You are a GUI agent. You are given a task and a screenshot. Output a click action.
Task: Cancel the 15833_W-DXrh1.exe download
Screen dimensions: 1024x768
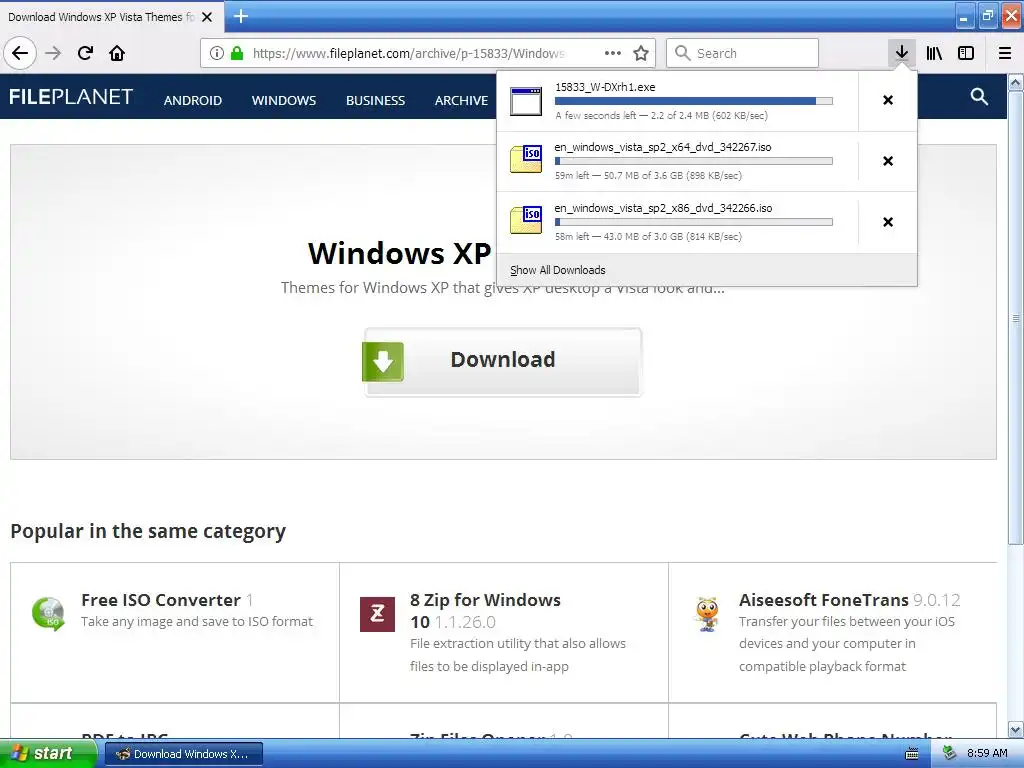pos(888,100)
